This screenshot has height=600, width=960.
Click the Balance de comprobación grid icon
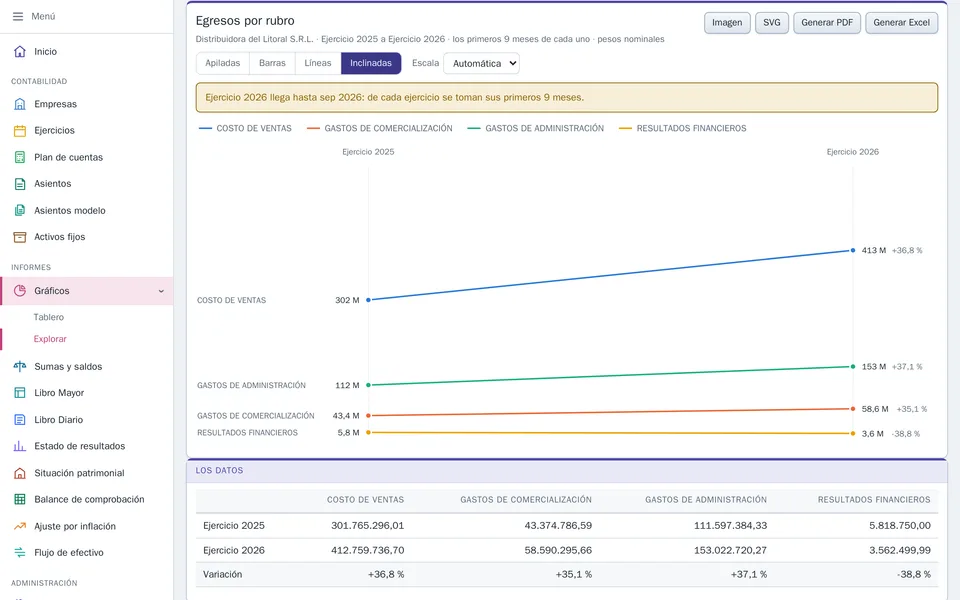pos(20,500)
